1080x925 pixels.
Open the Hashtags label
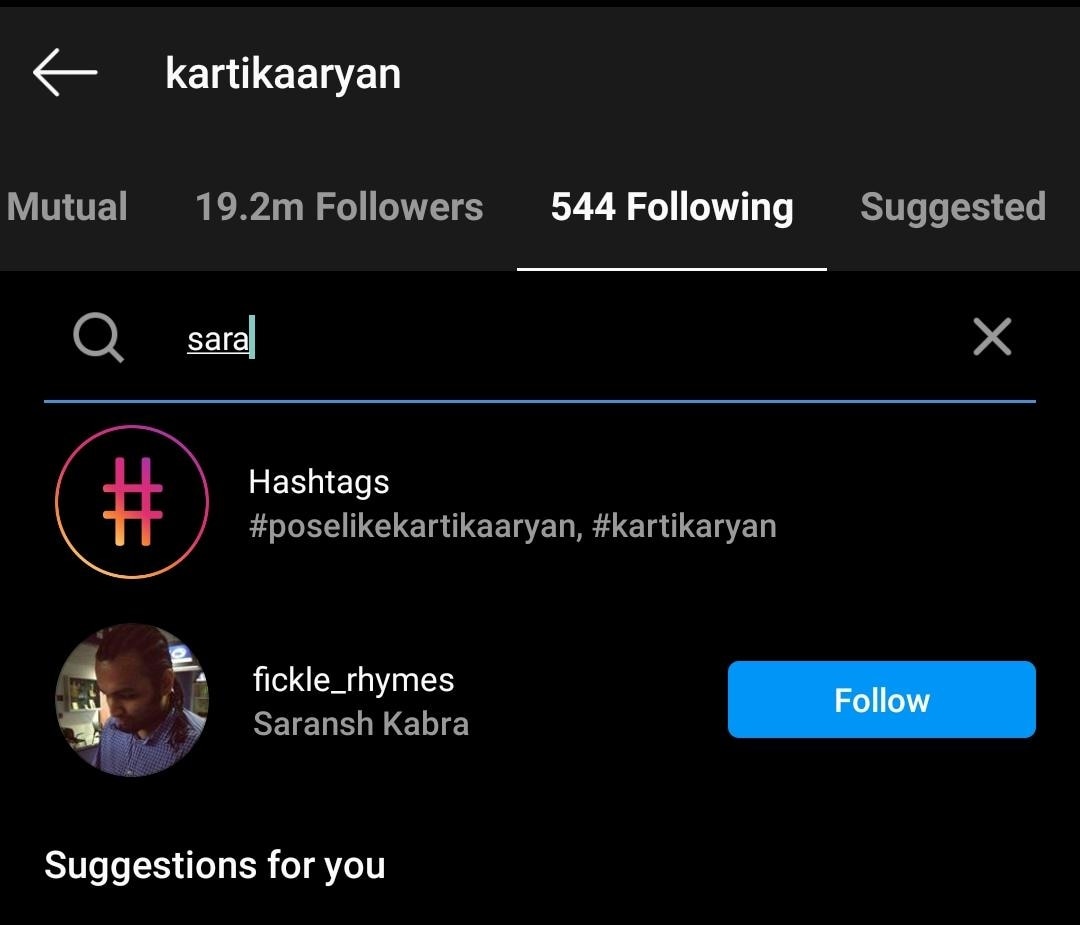tap(318, 482)
